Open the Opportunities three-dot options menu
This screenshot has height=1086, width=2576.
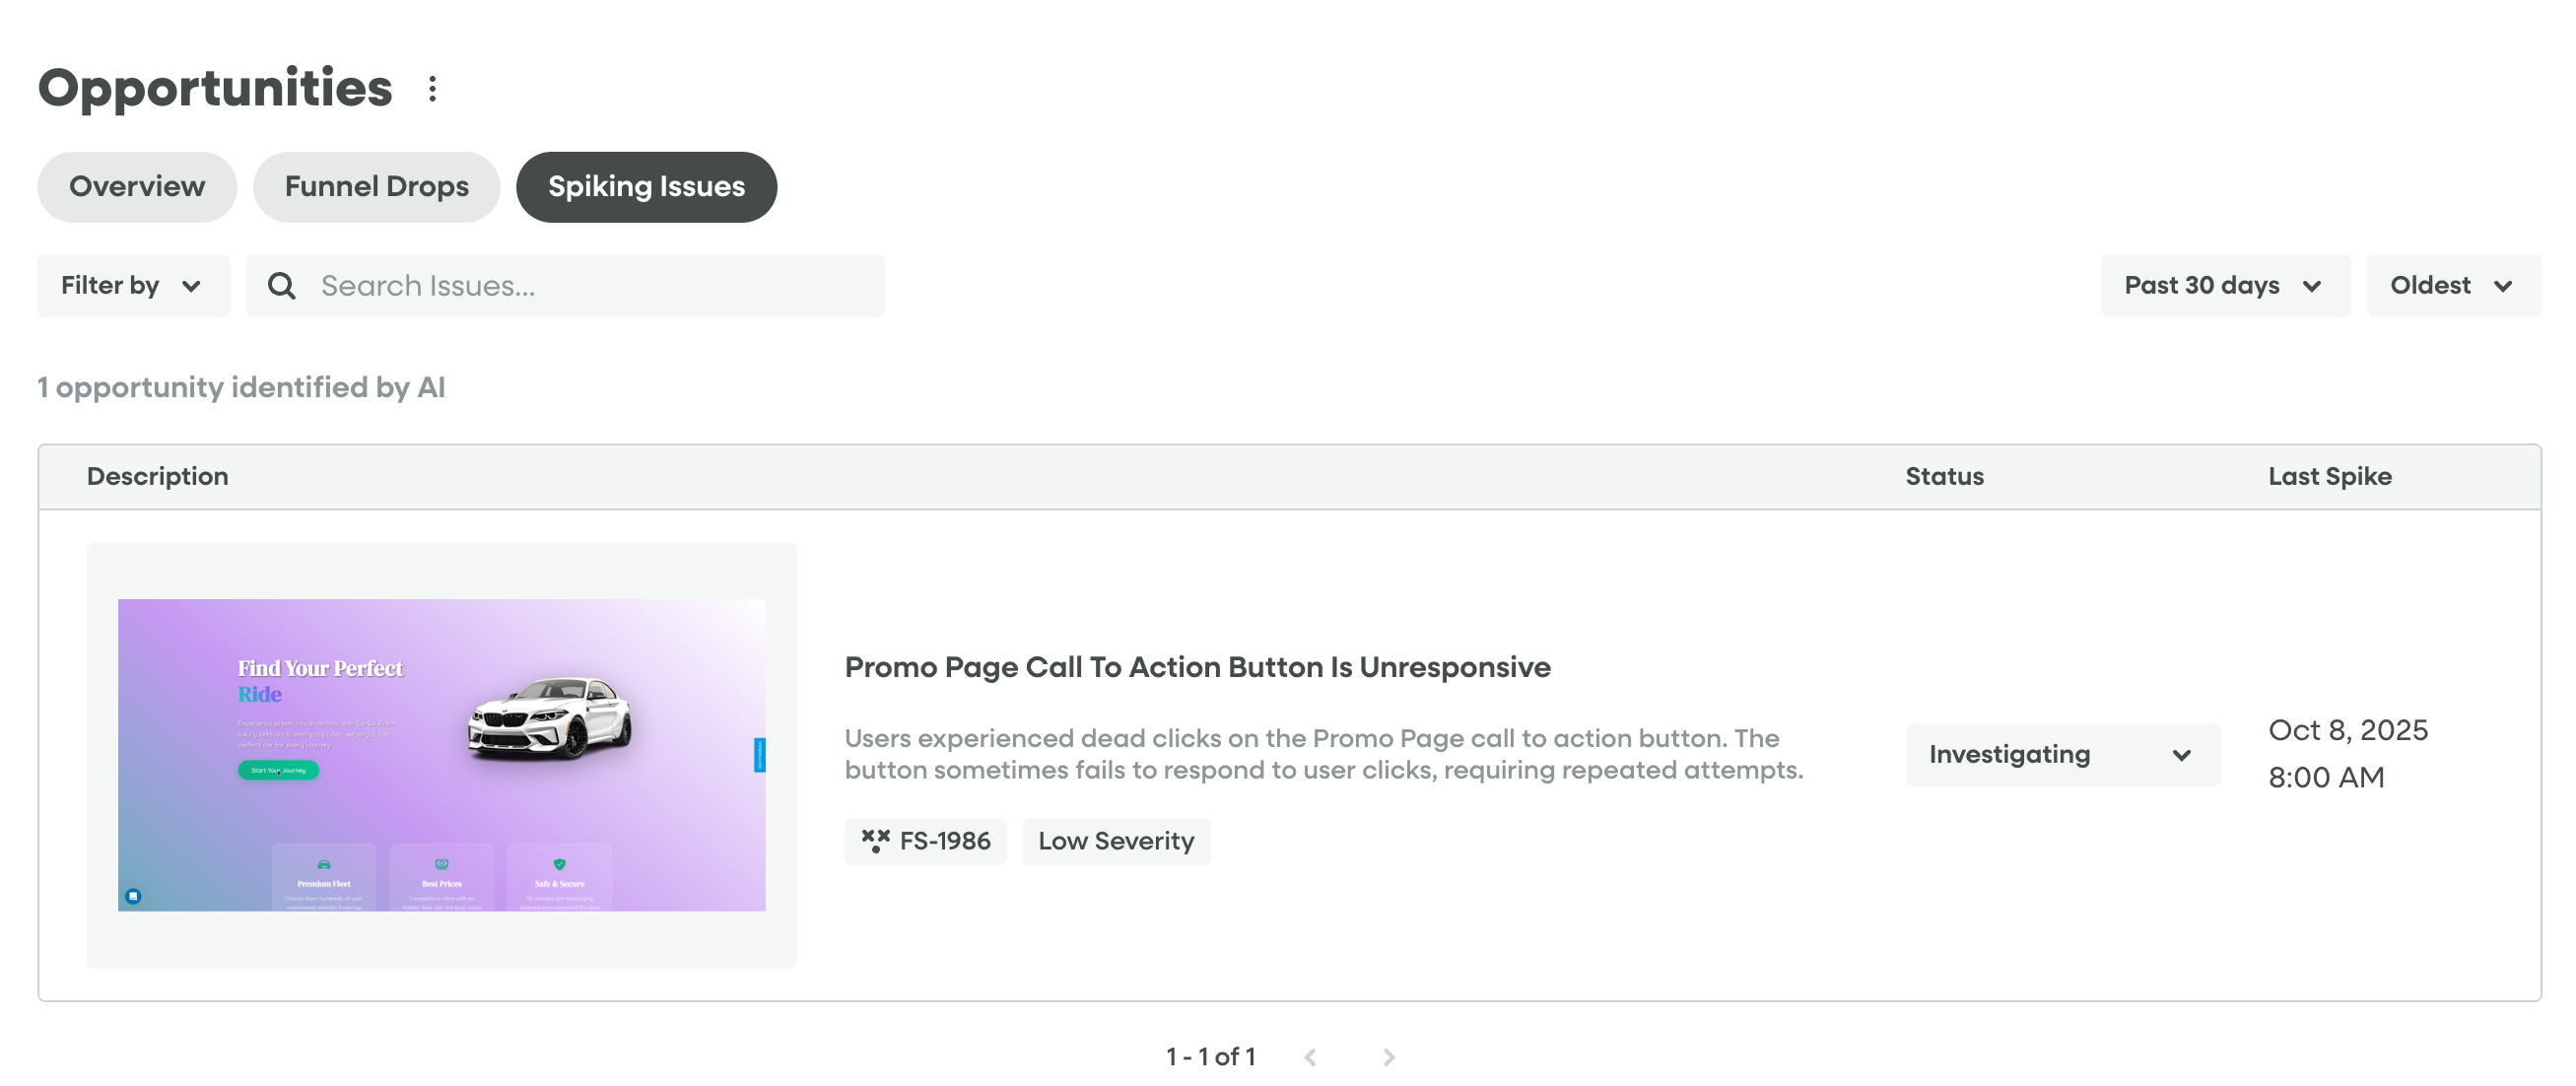(432, 89)
